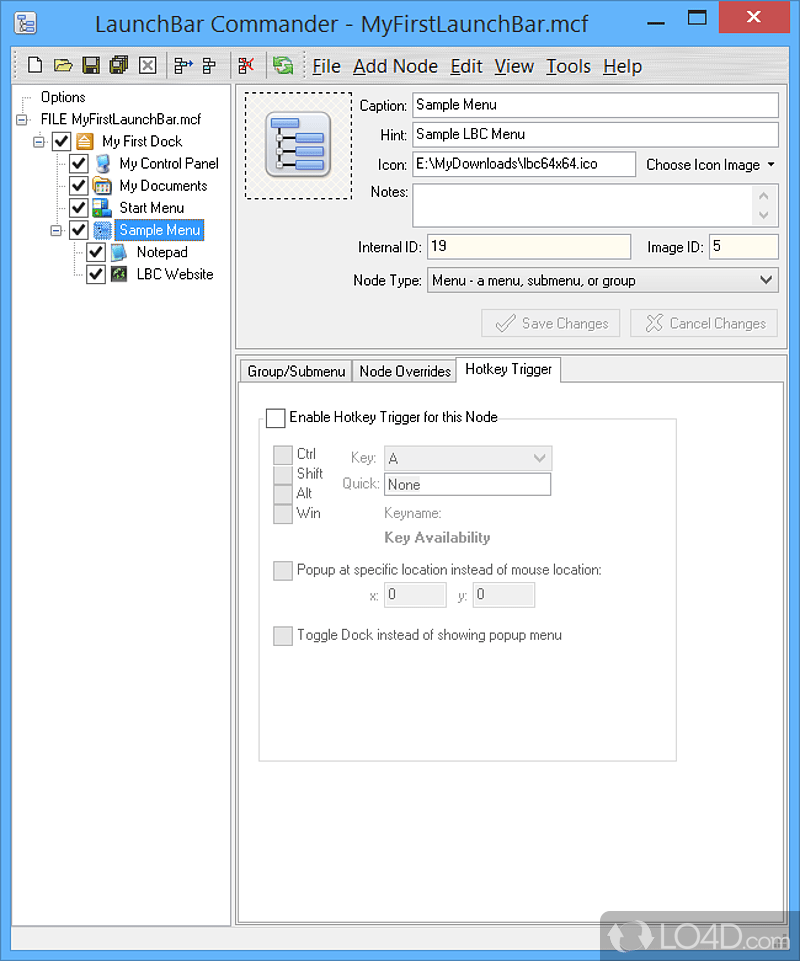
Task: Click the Close file X toolbar icon
Action: [148, 65]
